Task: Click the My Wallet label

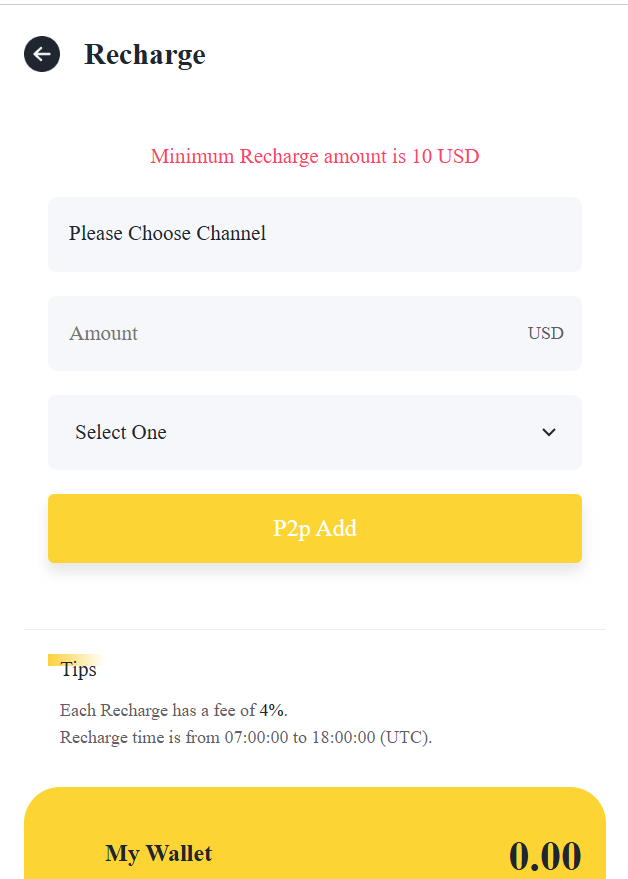Action: pos(159,853)
